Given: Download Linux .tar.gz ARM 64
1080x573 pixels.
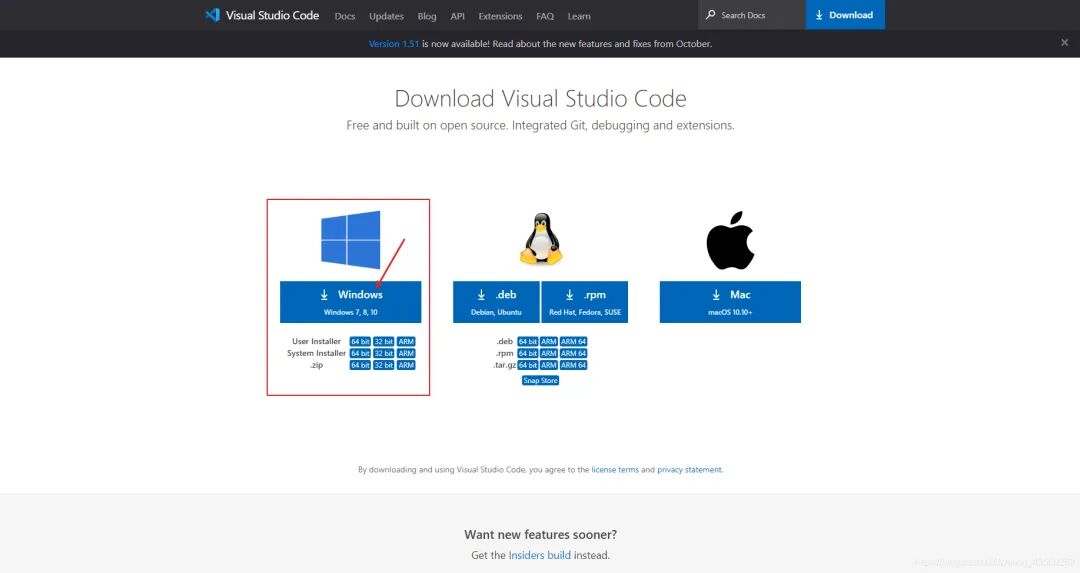Looking at the screenshot, I should click(574, 365).
